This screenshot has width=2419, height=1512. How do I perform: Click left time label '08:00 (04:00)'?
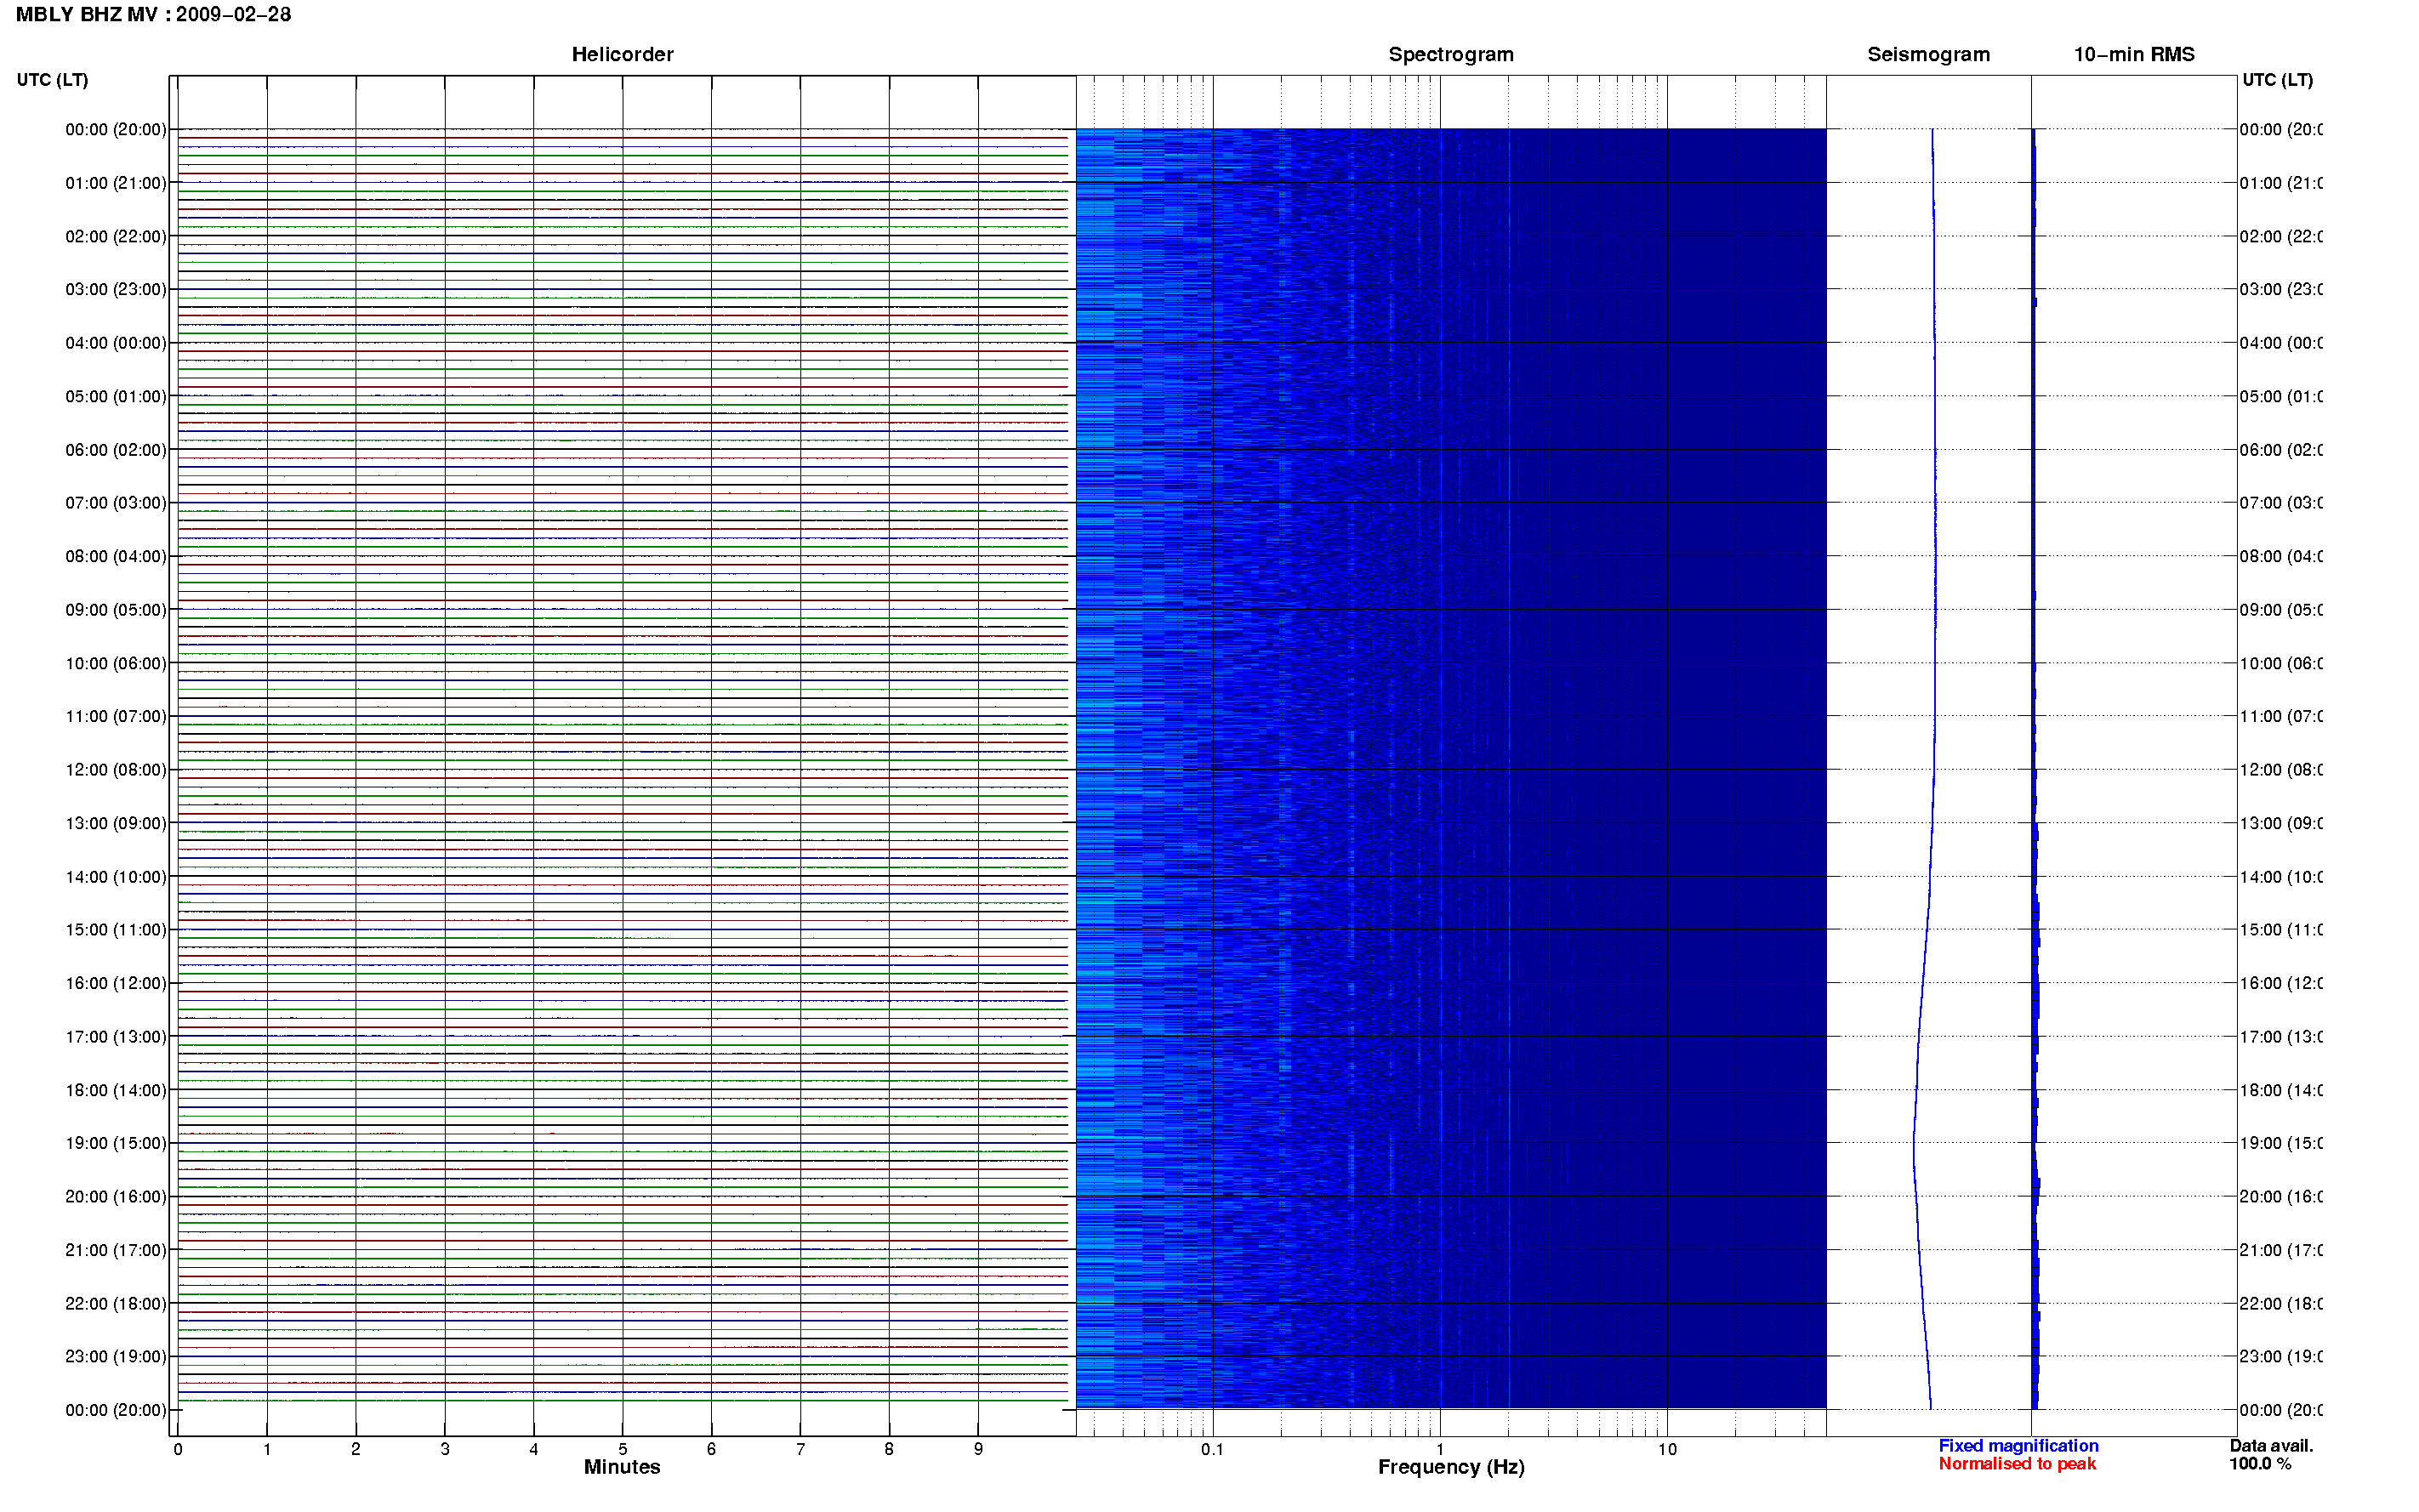tap(116, 556)
